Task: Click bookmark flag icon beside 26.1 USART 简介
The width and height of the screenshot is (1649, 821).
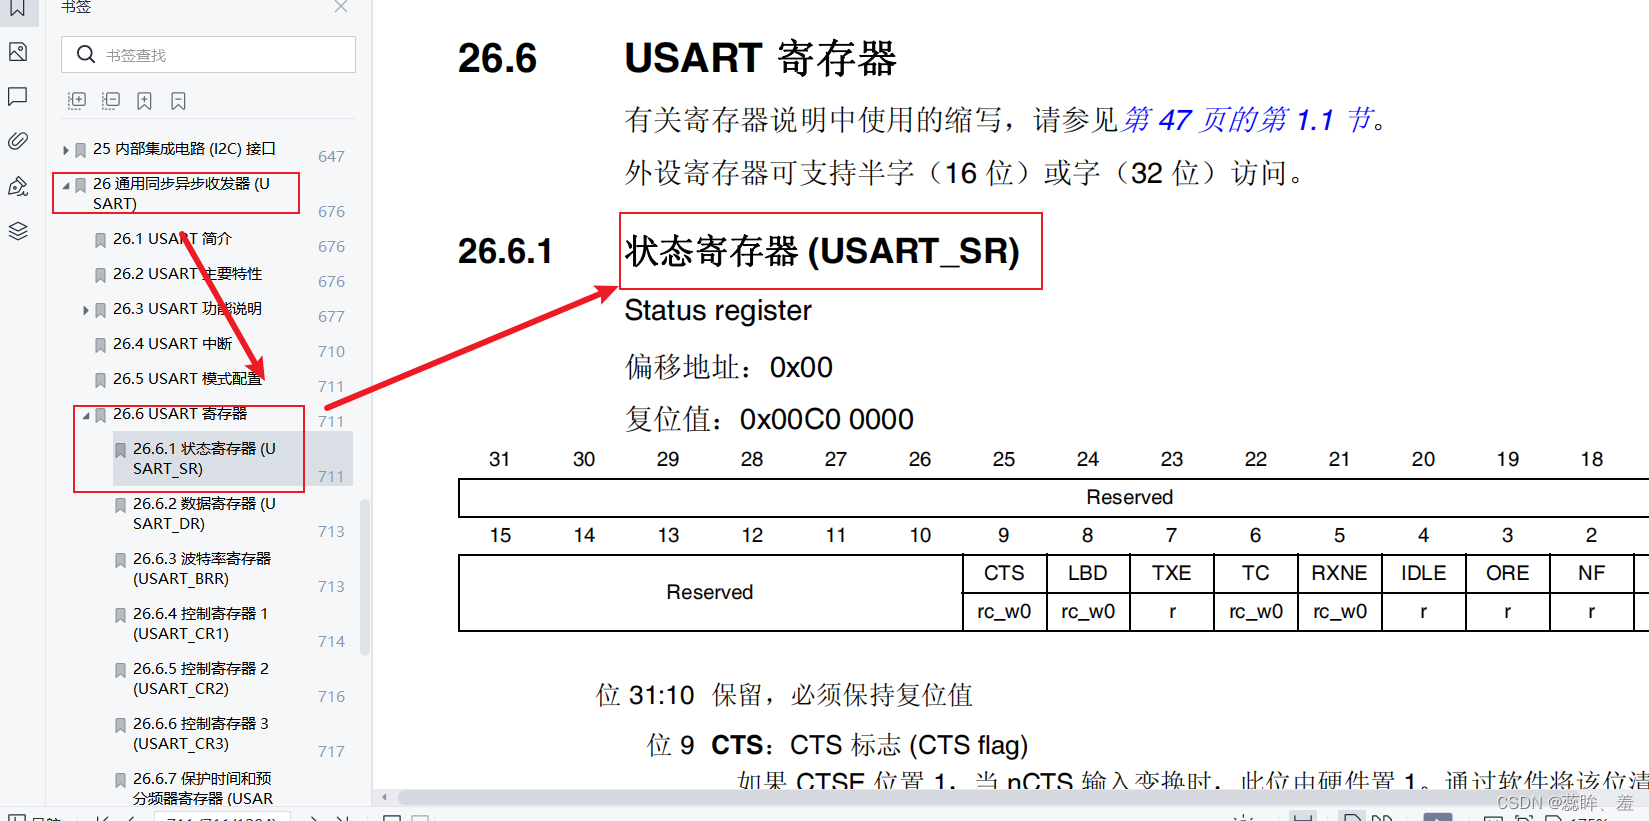Action: [x=100, y=240]
